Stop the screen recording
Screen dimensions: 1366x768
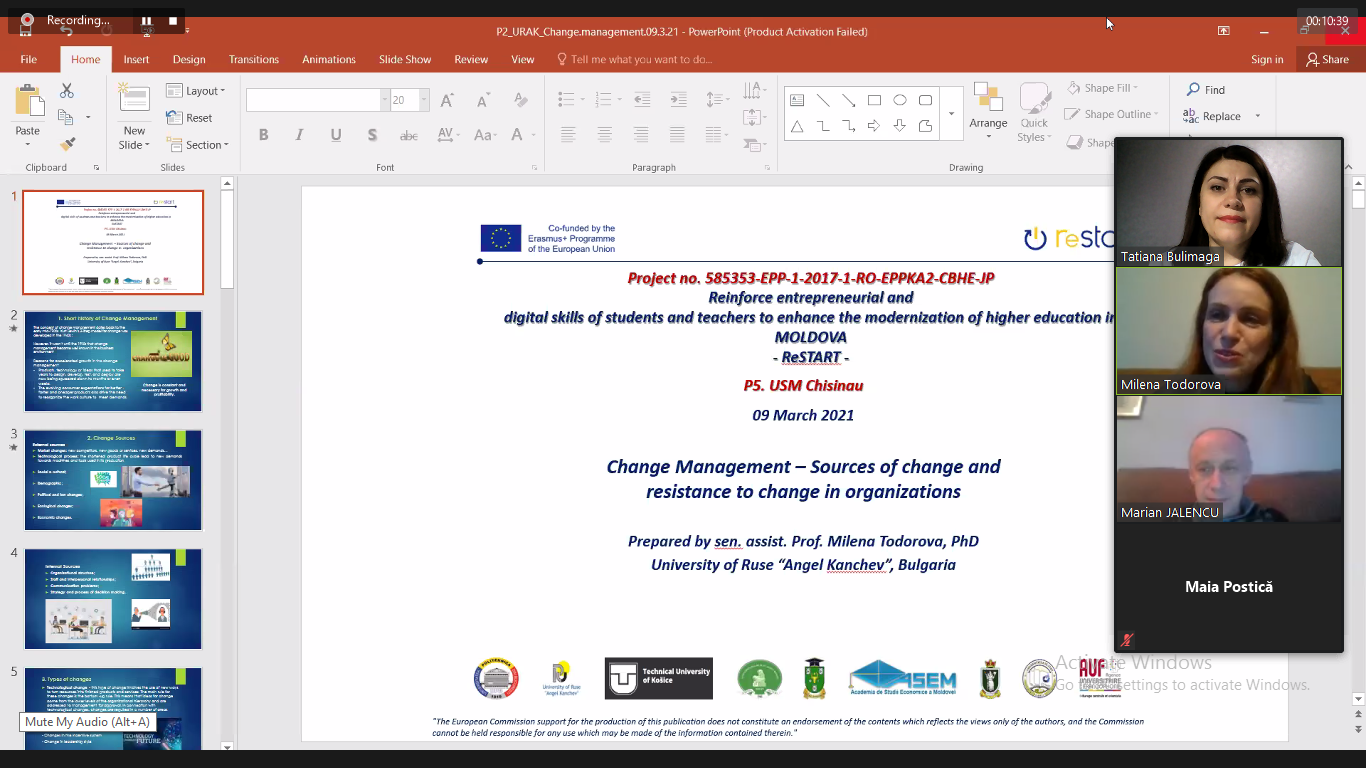[173, 20]
